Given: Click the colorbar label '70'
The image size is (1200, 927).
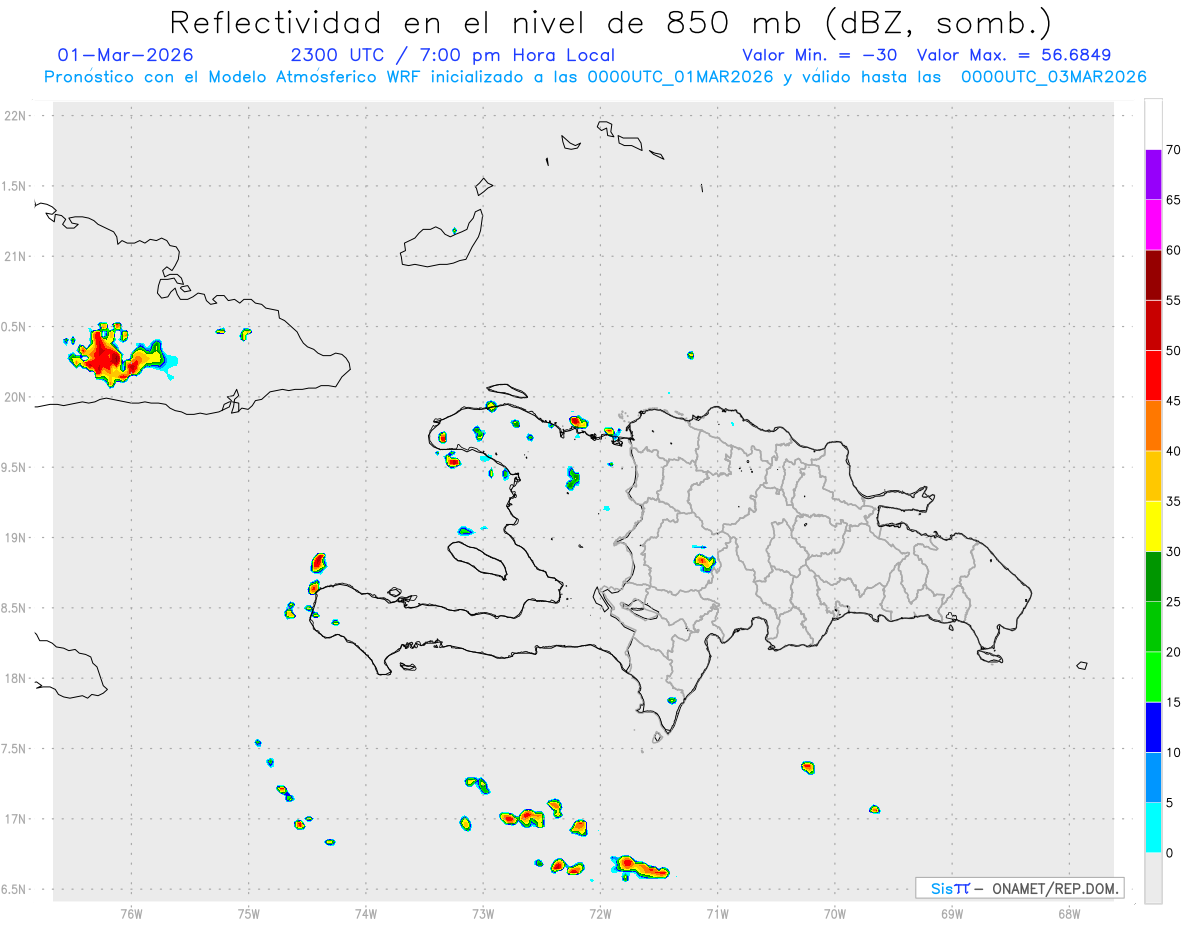Looking at the screenshot, I should click(1174, 149).
